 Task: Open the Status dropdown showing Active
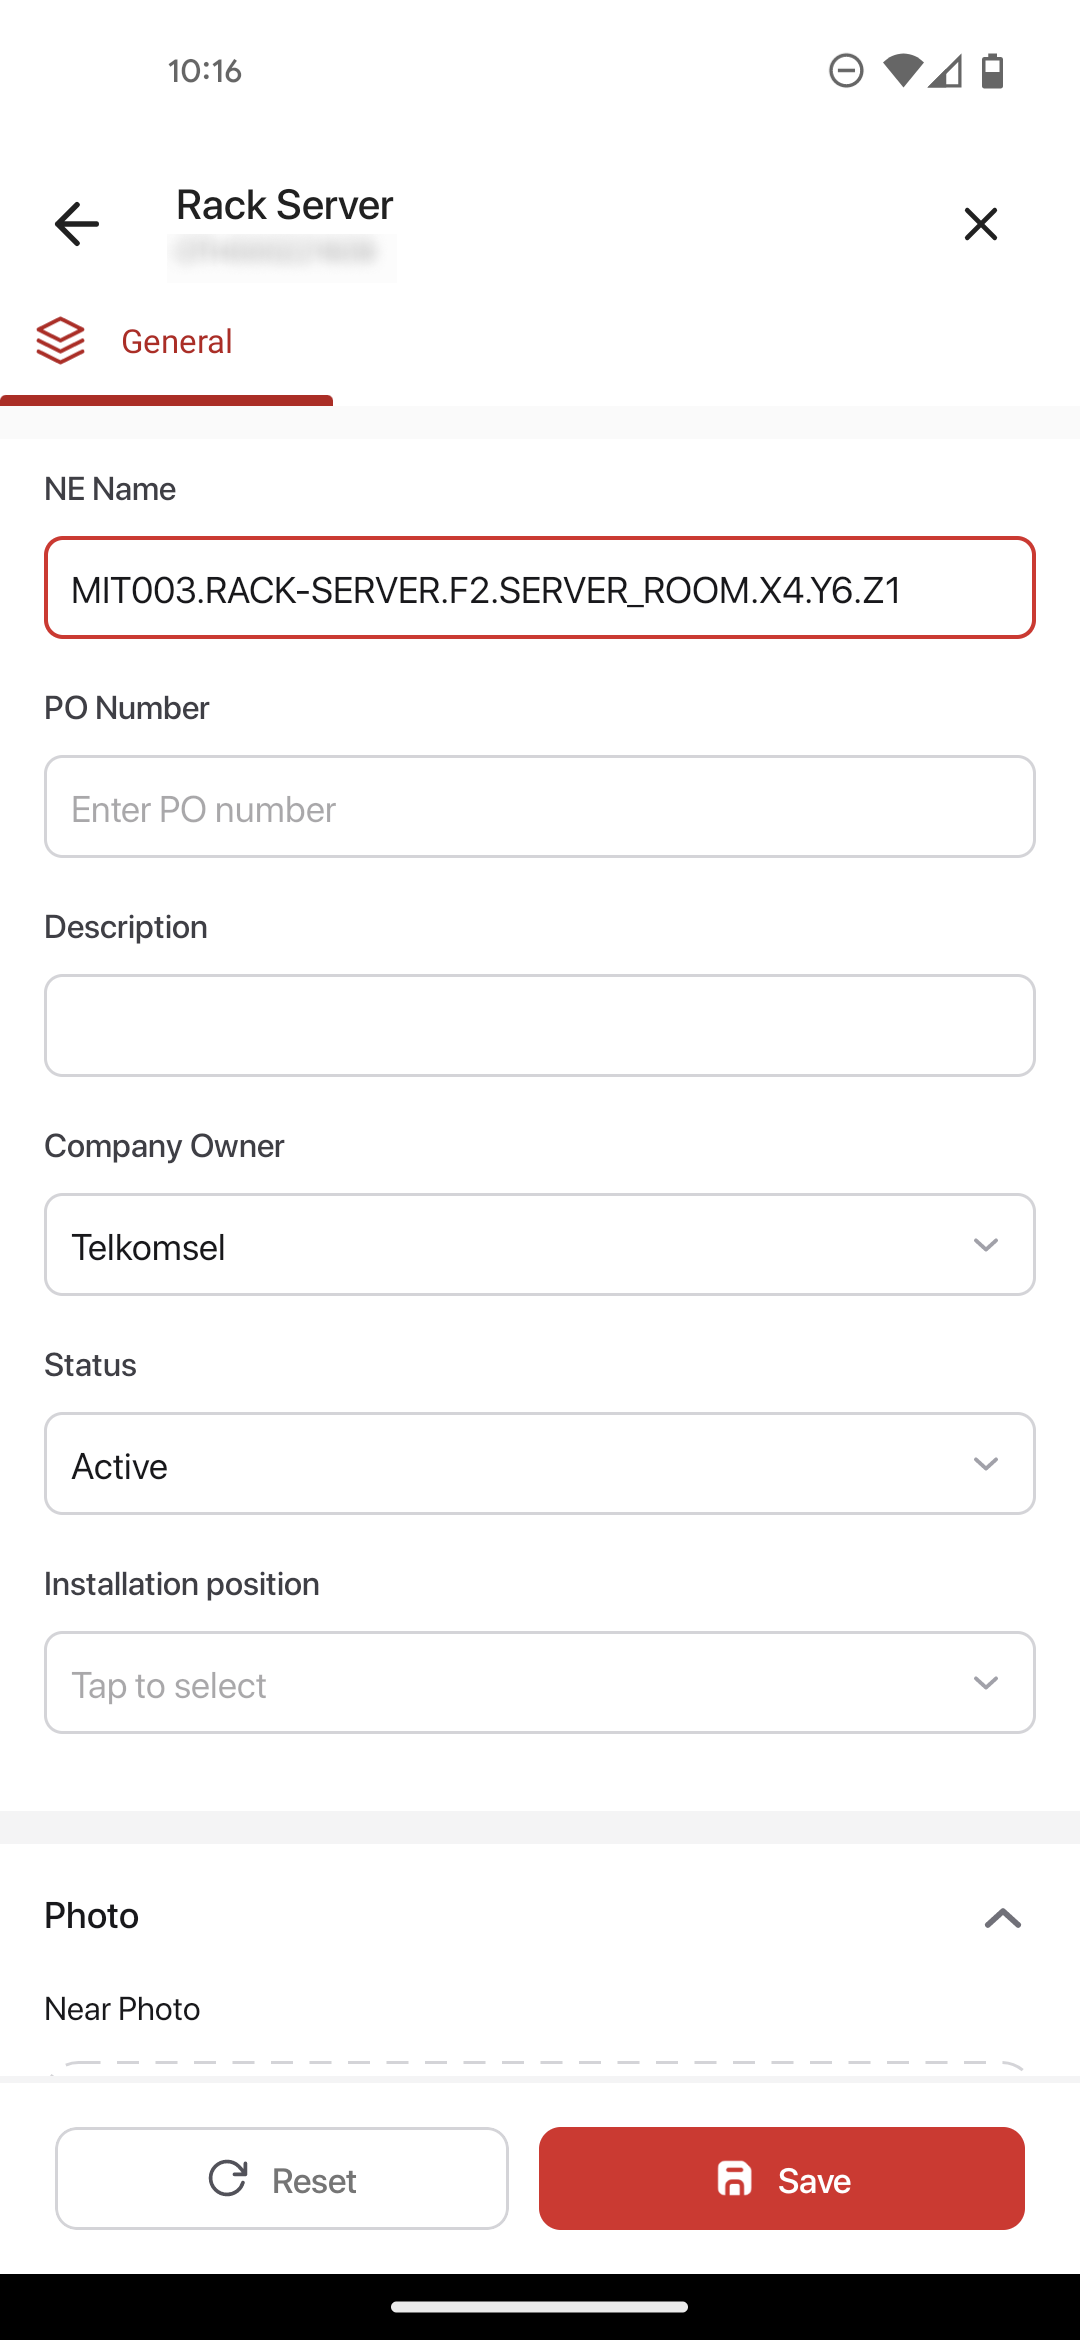coord(540,1464)
